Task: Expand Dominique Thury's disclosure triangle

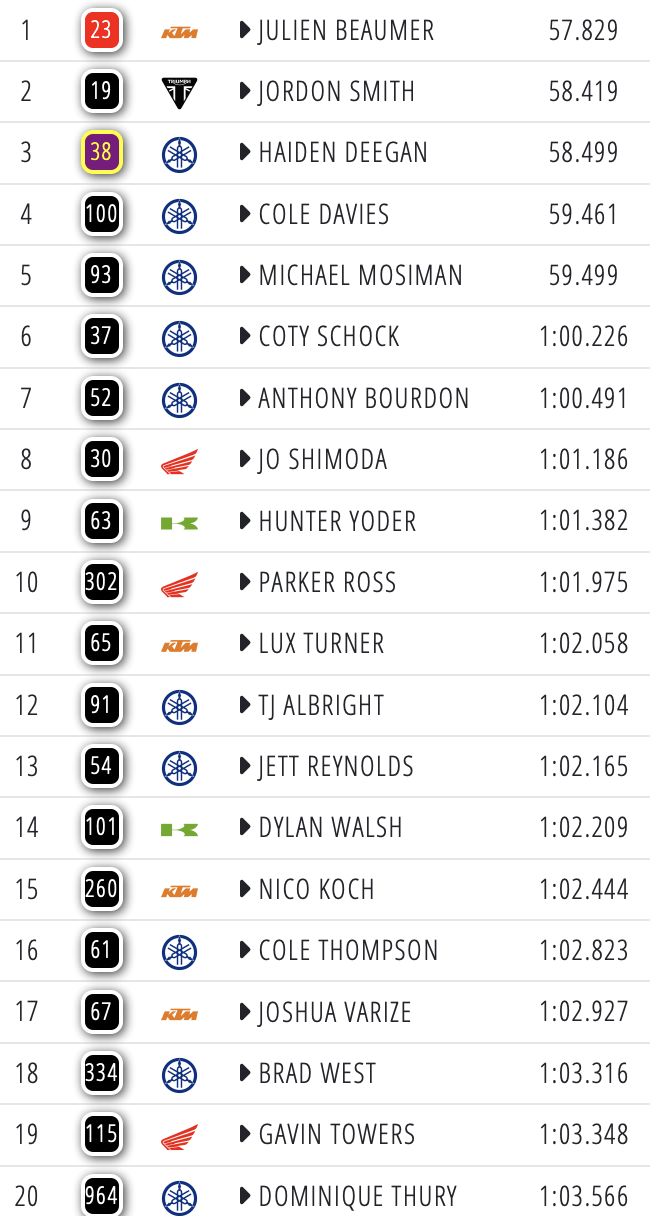Action: tap(245, 1195)
